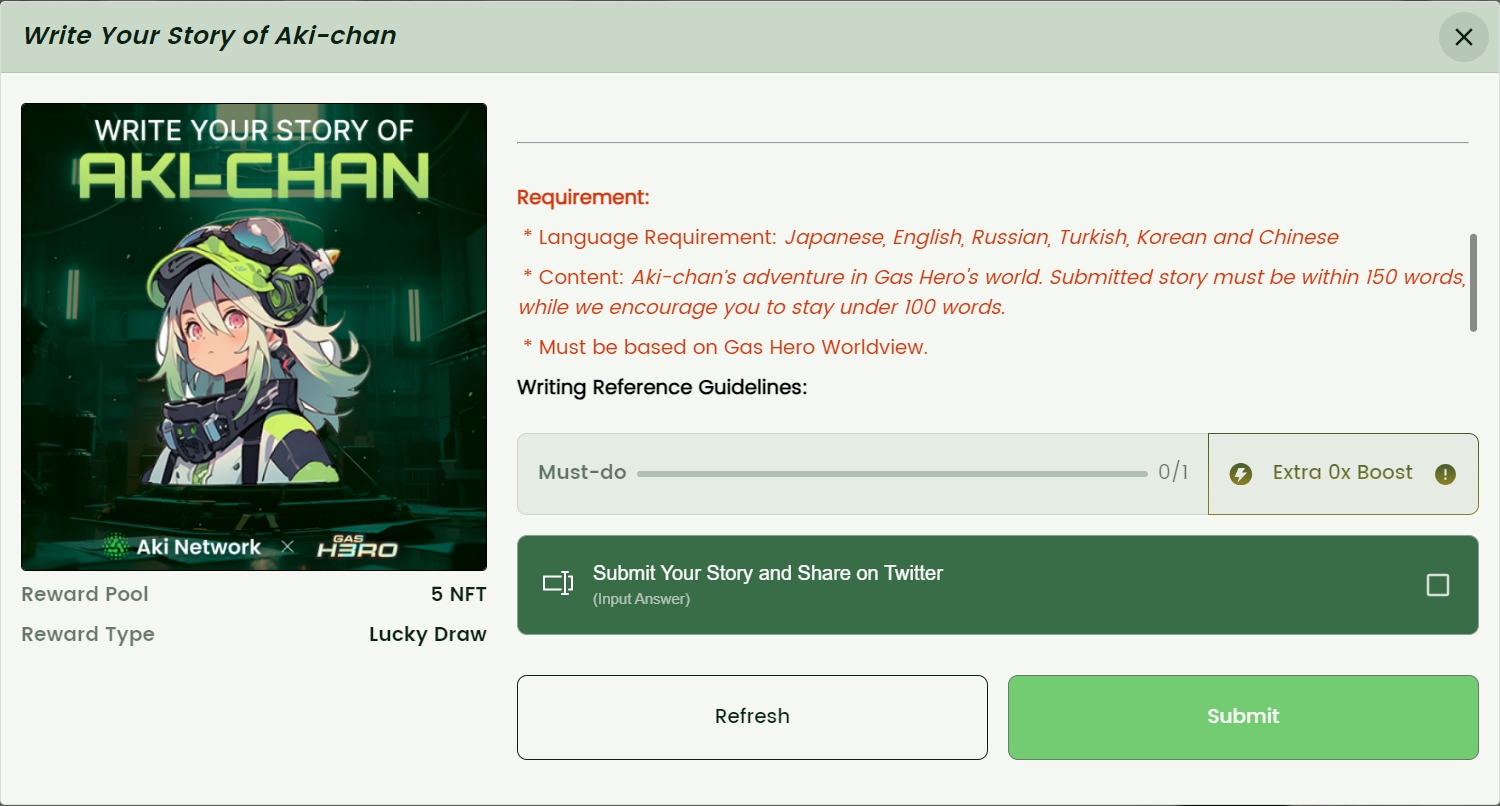Click the Writing Reference Guidelines heading
The image size is (1500, 806).
click(662, 387)
